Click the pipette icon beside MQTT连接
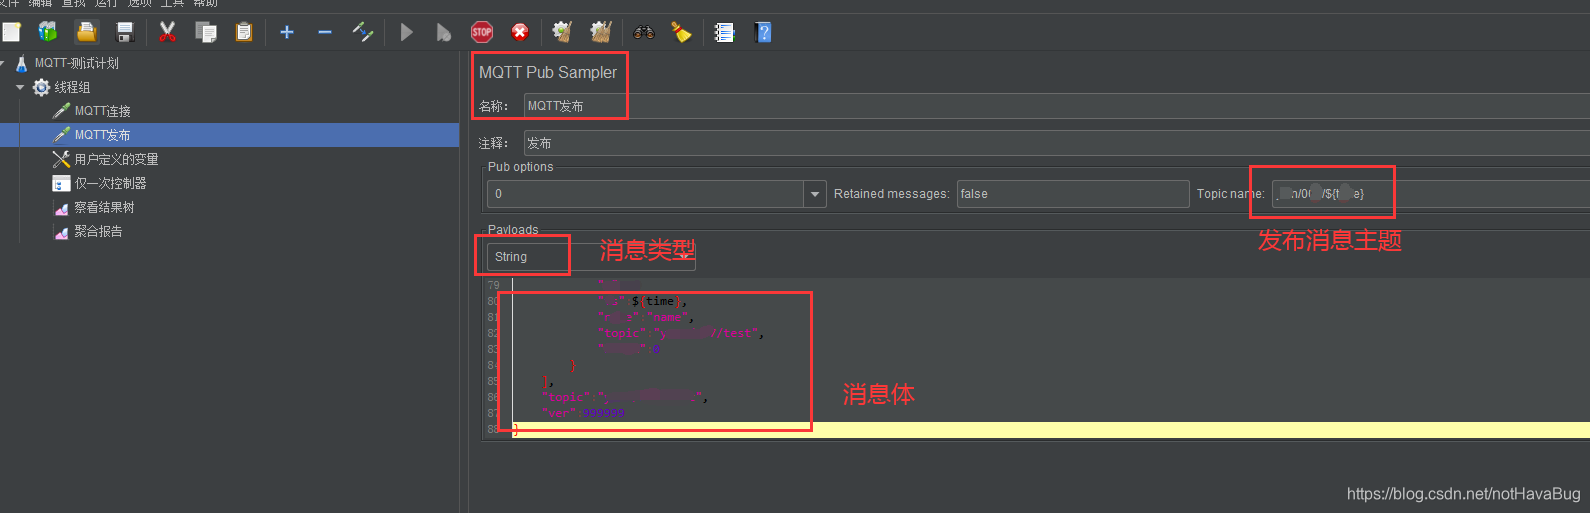Screen dimensions: 1590x513 click(x=61, y=111)
